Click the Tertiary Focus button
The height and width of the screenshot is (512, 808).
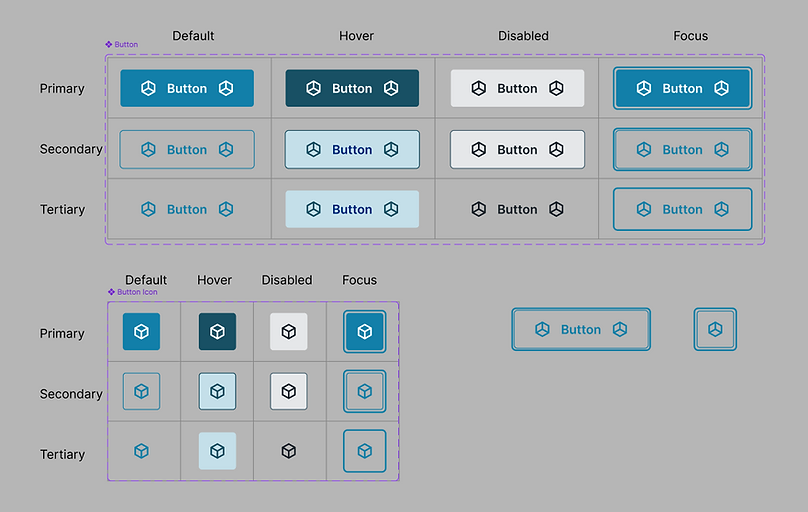682,209
